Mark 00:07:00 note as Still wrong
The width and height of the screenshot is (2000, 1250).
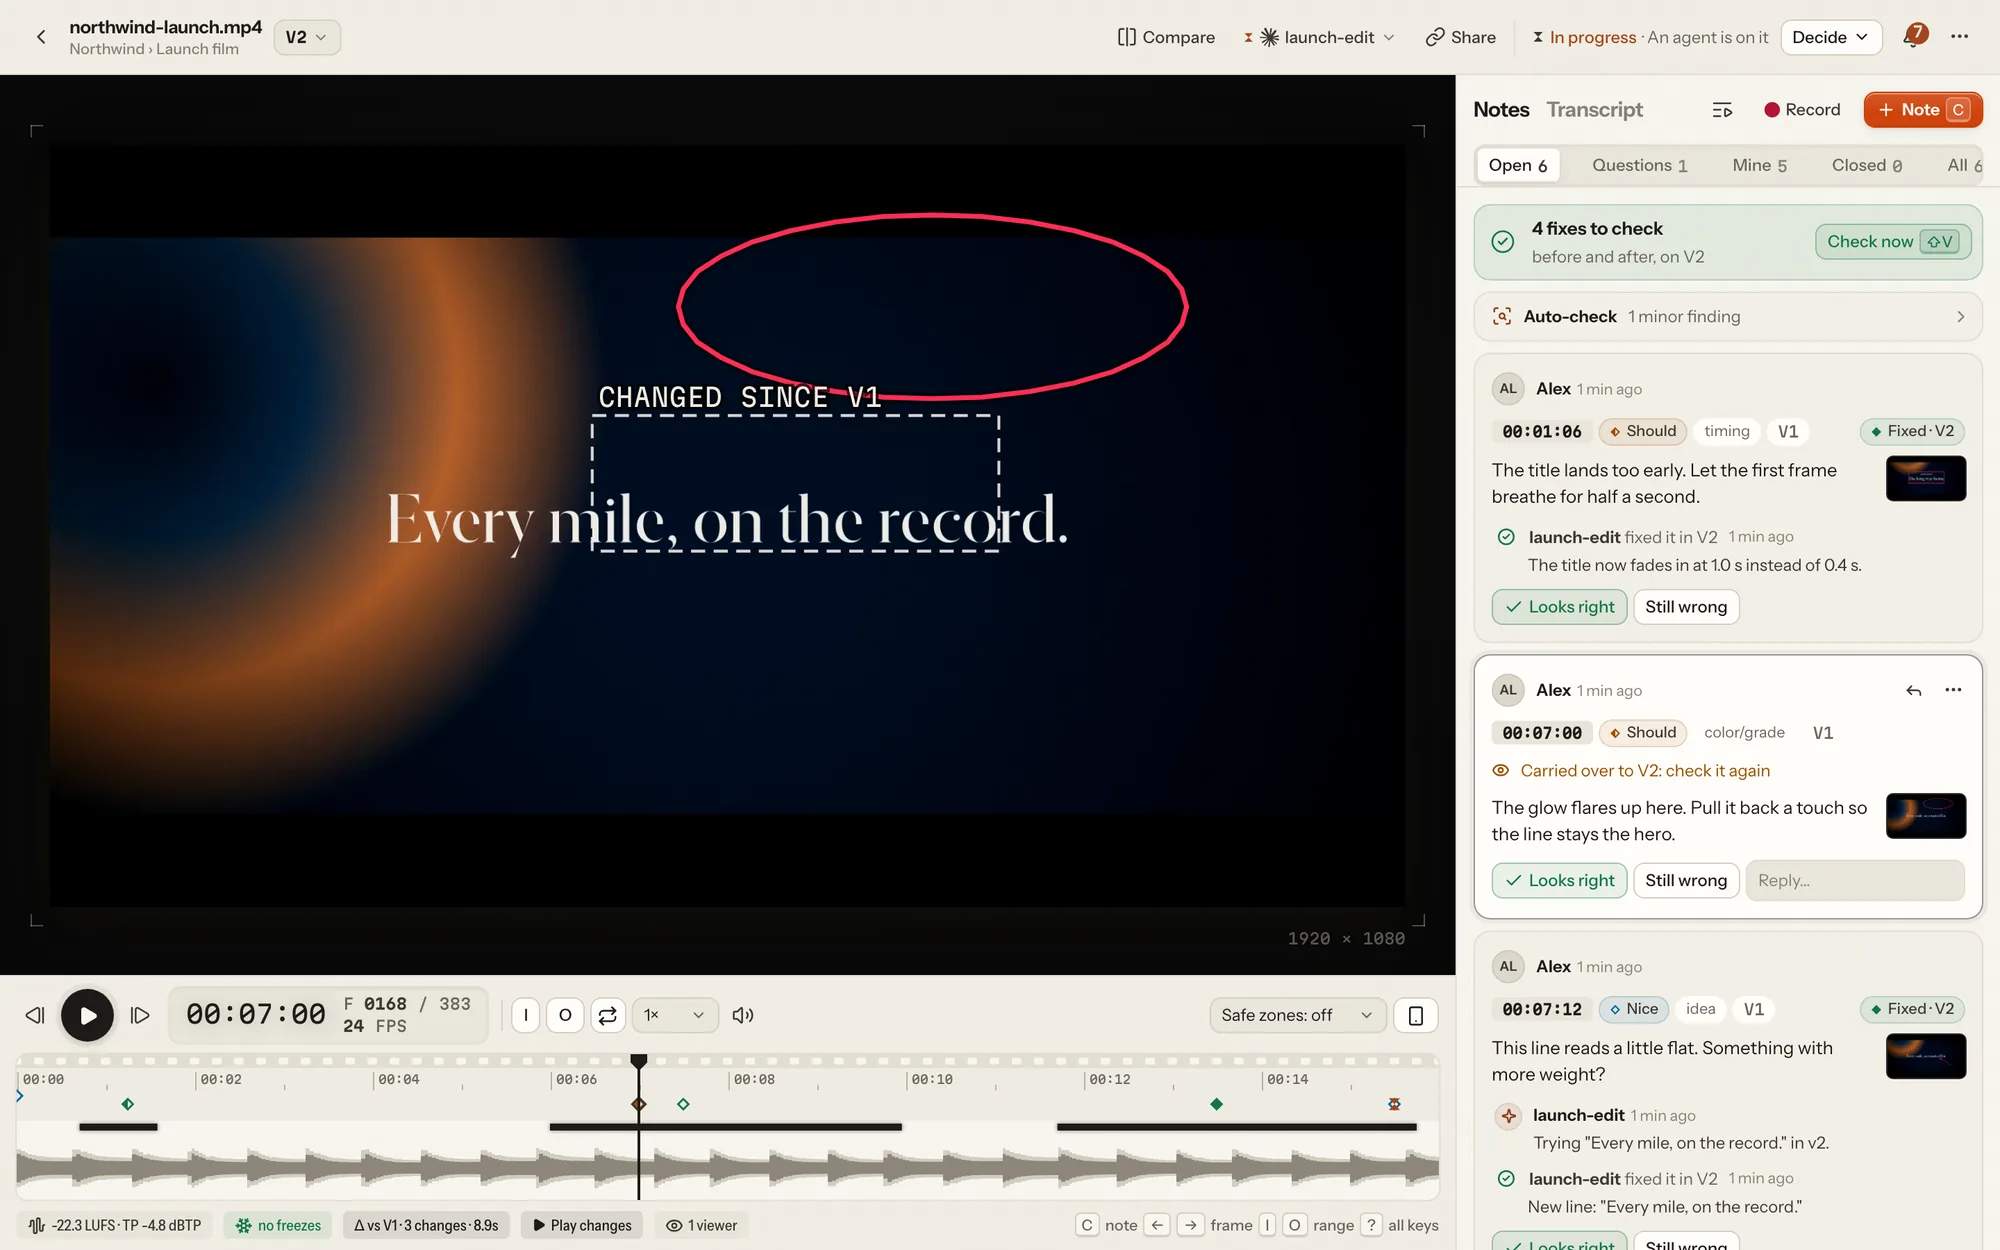pos(1686,880)
